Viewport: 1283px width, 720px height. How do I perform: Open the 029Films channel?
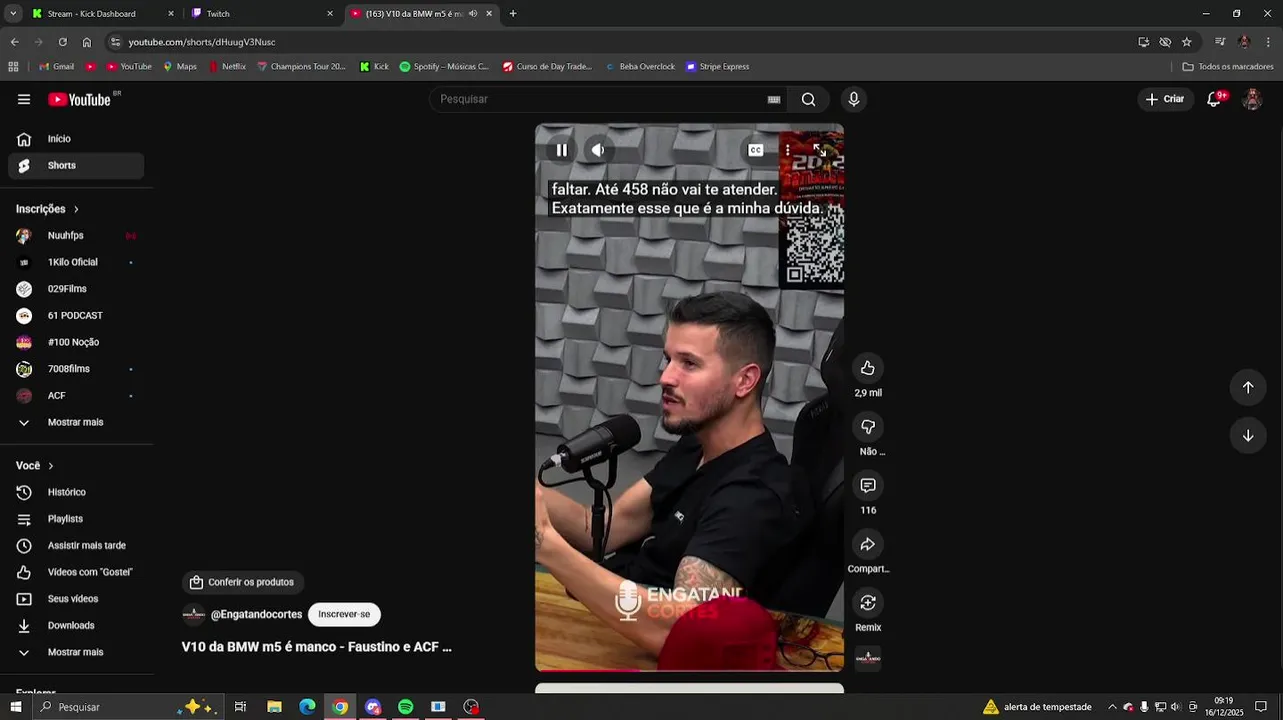(x=76, y=289)
